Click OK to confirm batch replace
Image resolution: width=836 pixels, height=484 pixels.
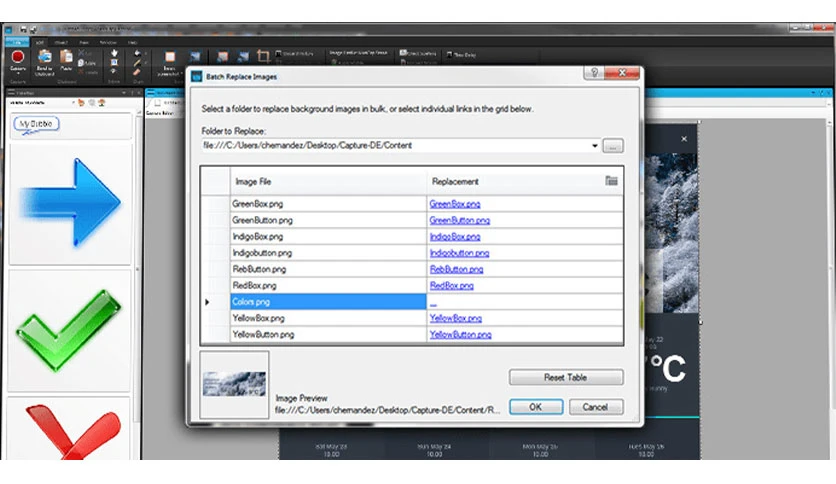pos(536,407)
